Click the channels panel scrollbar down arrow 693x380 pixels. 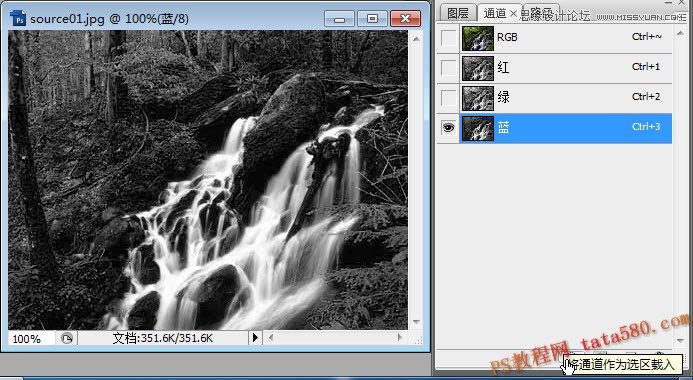[x=680, y=341]
